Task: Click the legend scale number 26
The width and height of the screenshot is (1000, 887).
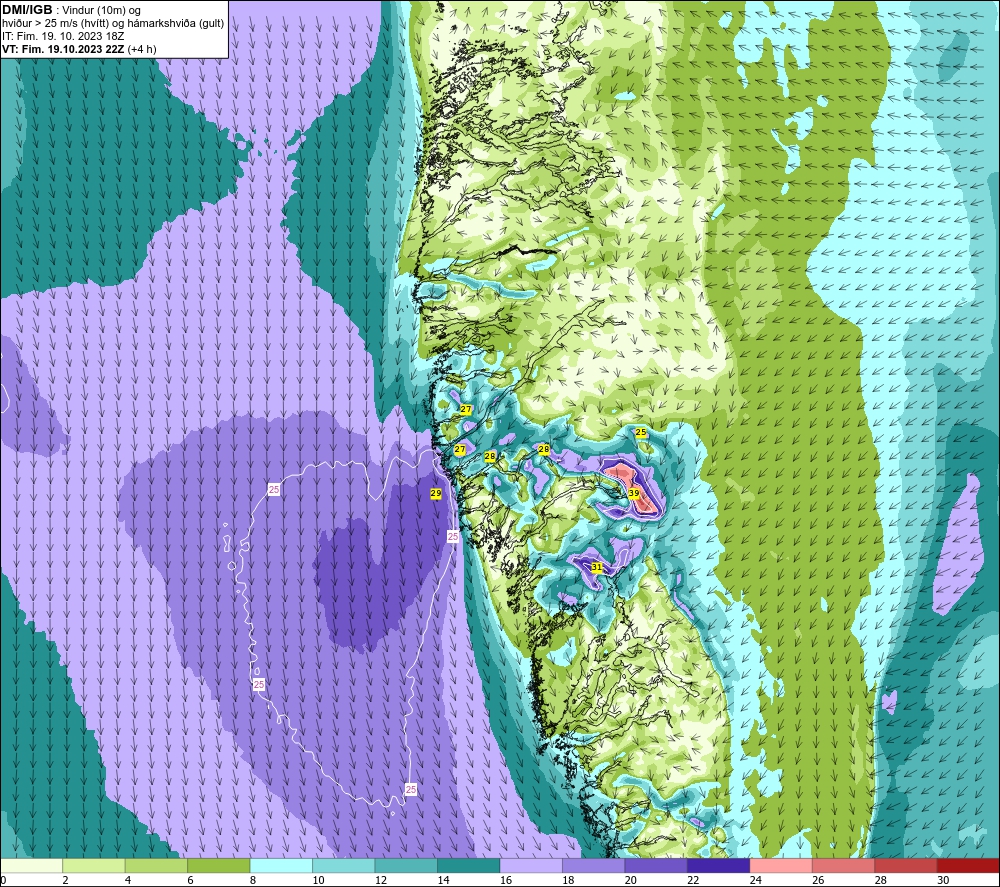Action: point(818,880)
